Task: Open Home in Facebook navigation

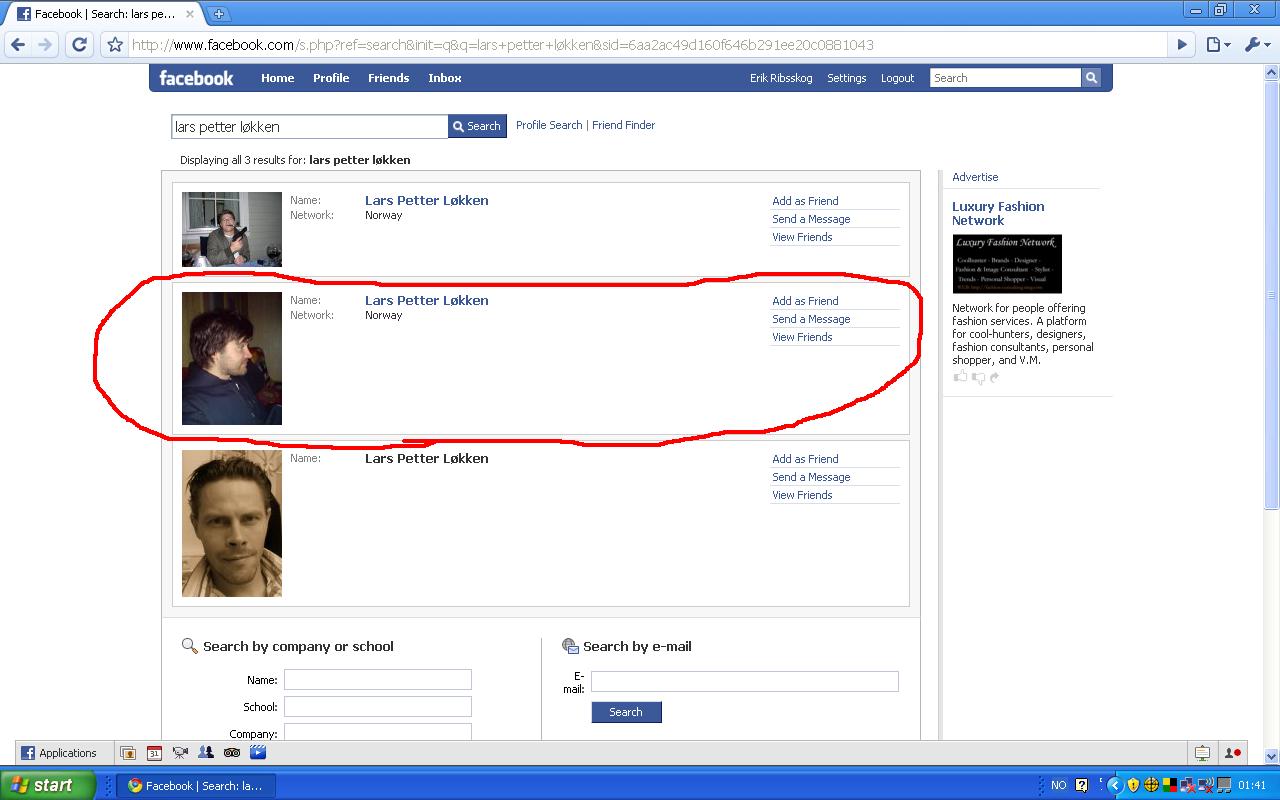Action: point(277,78)
